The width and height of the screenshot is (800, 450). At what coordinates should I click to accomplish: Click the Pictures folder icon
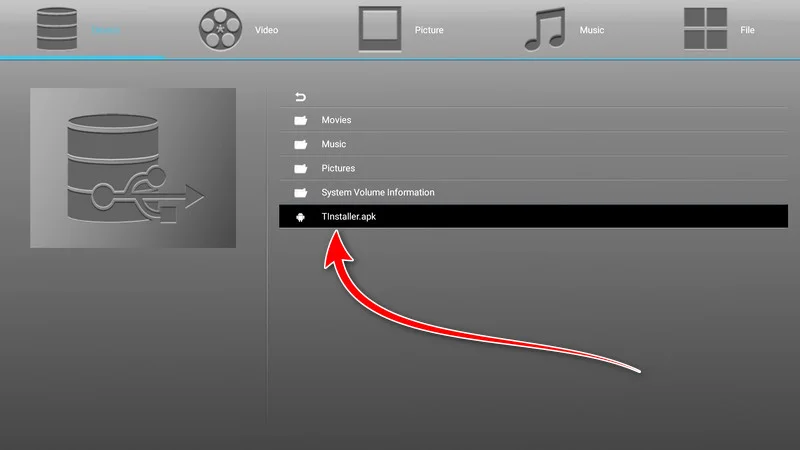[x=301, y=168]
